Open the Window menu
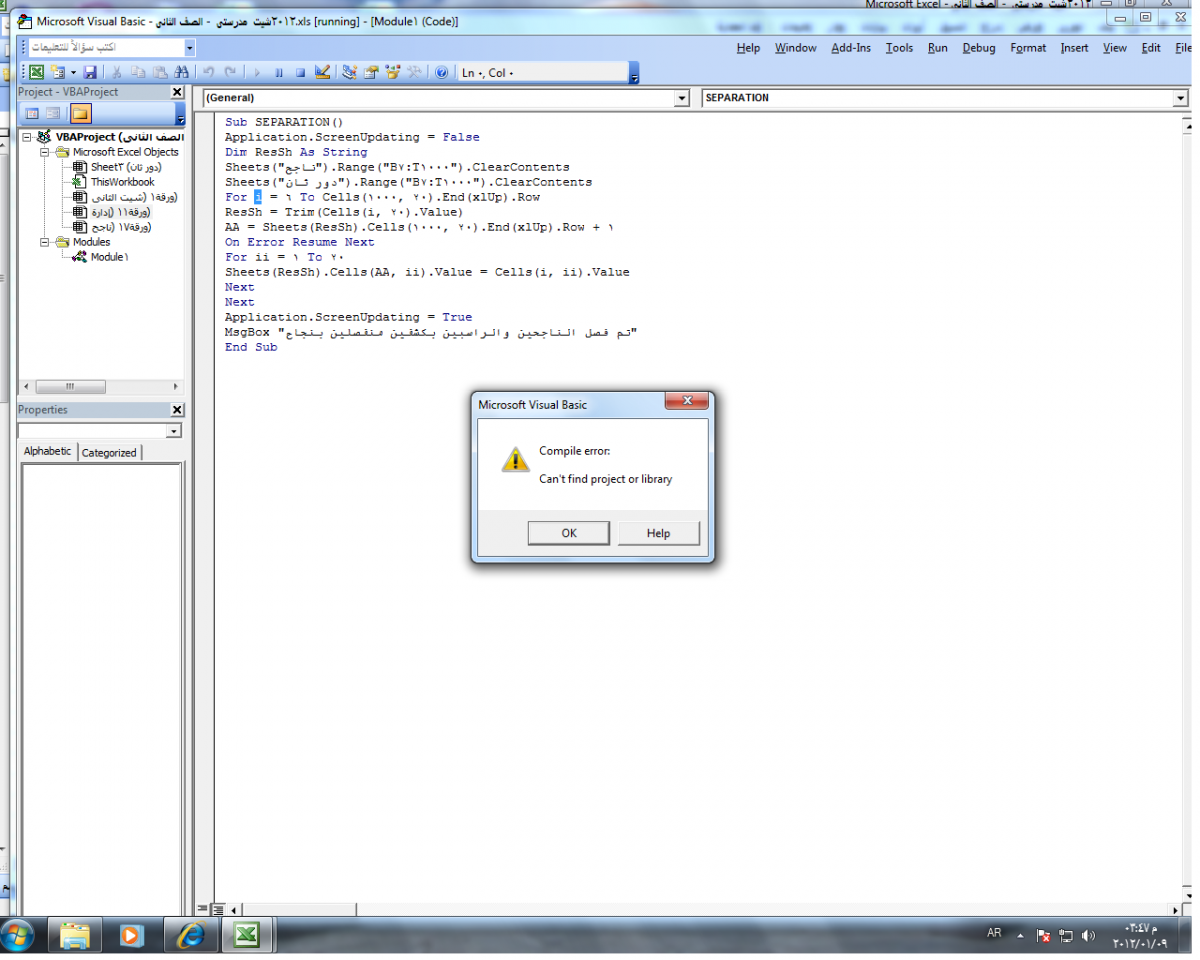This screenshot has width=1200, height=960. coord(796,48)
